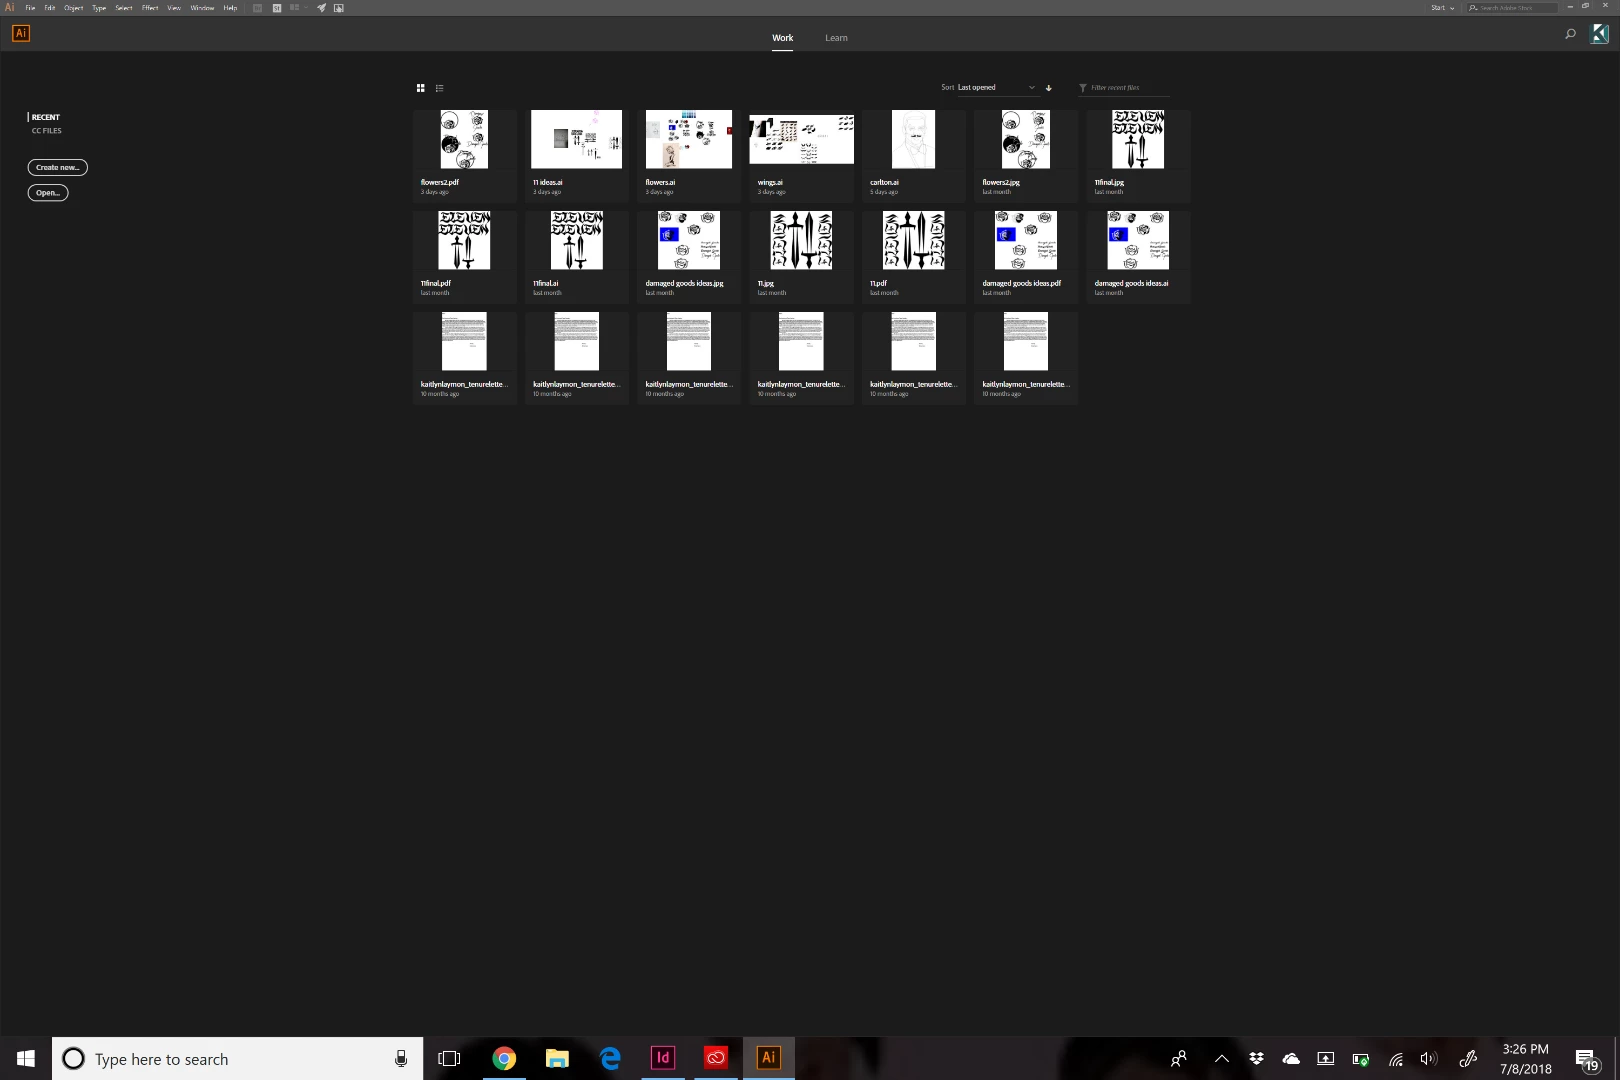Open the damaged goods ideas.jpg thumbnail
The width and height of the screenshot is (1620, 1080).
pos(688,240)
